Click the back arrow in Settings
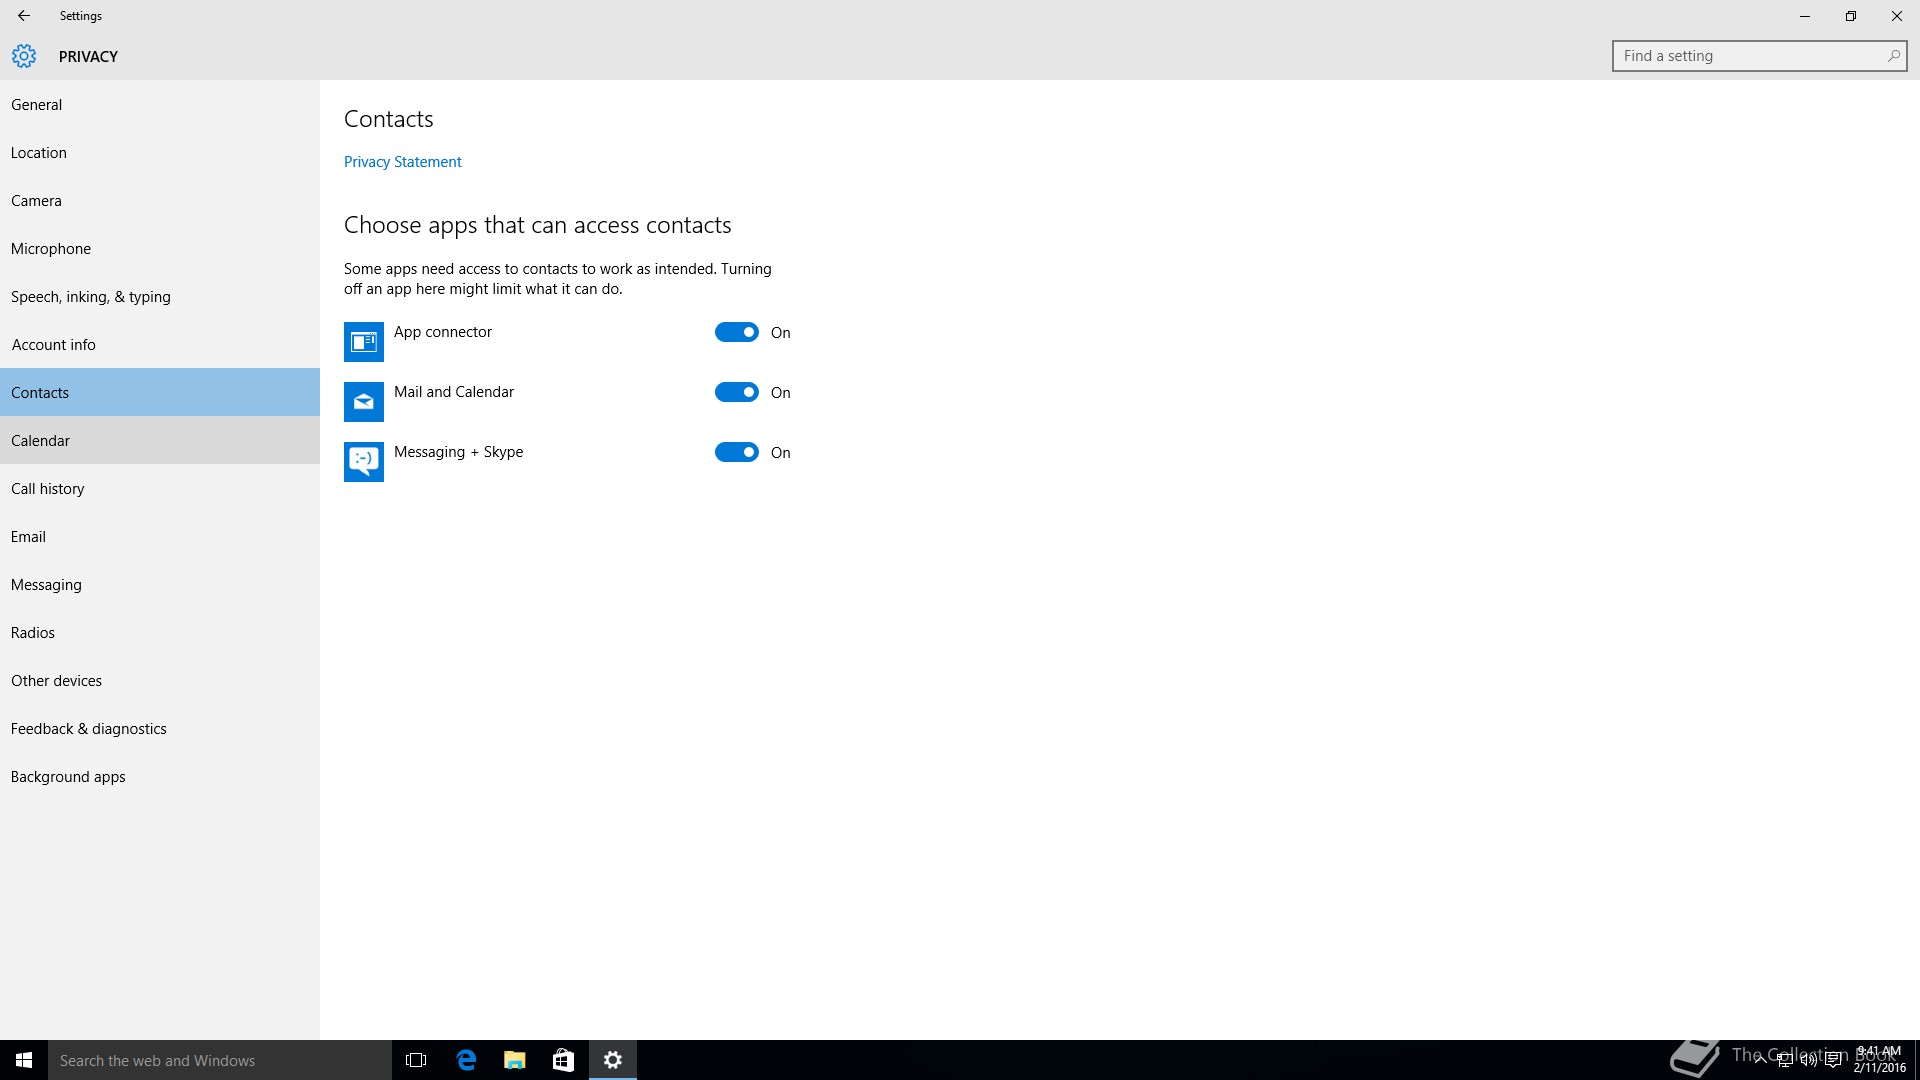This screenshot has width=1920, height=1080. pos(24,16)
